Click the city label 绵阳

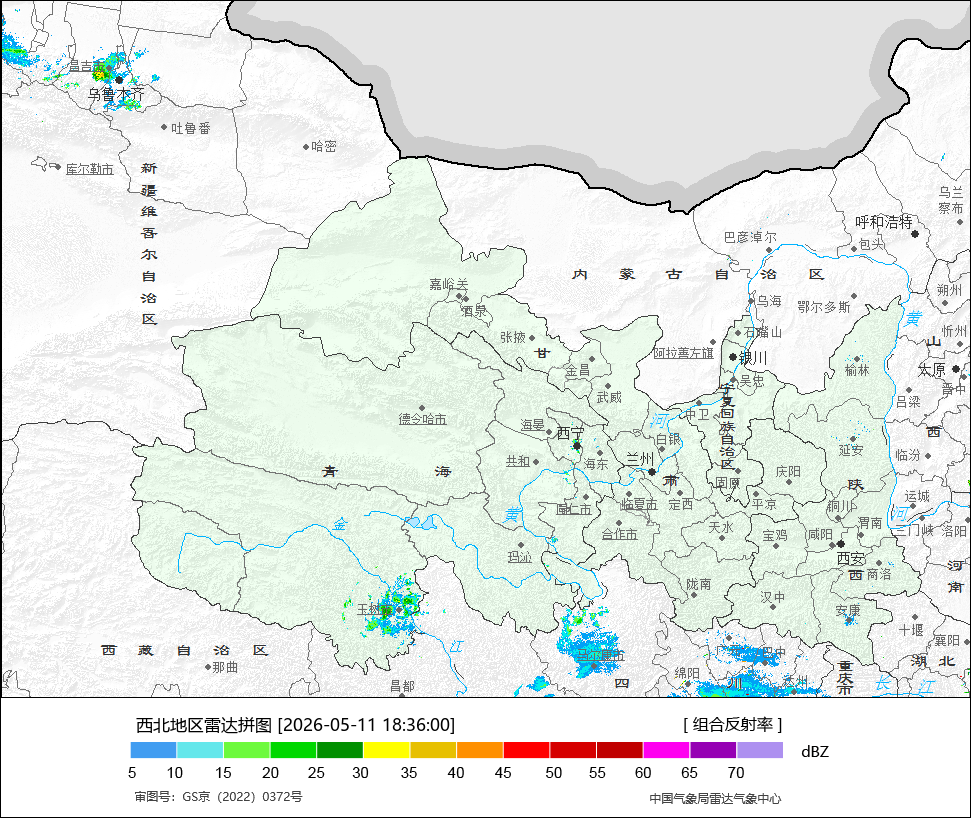click(687, 672)
